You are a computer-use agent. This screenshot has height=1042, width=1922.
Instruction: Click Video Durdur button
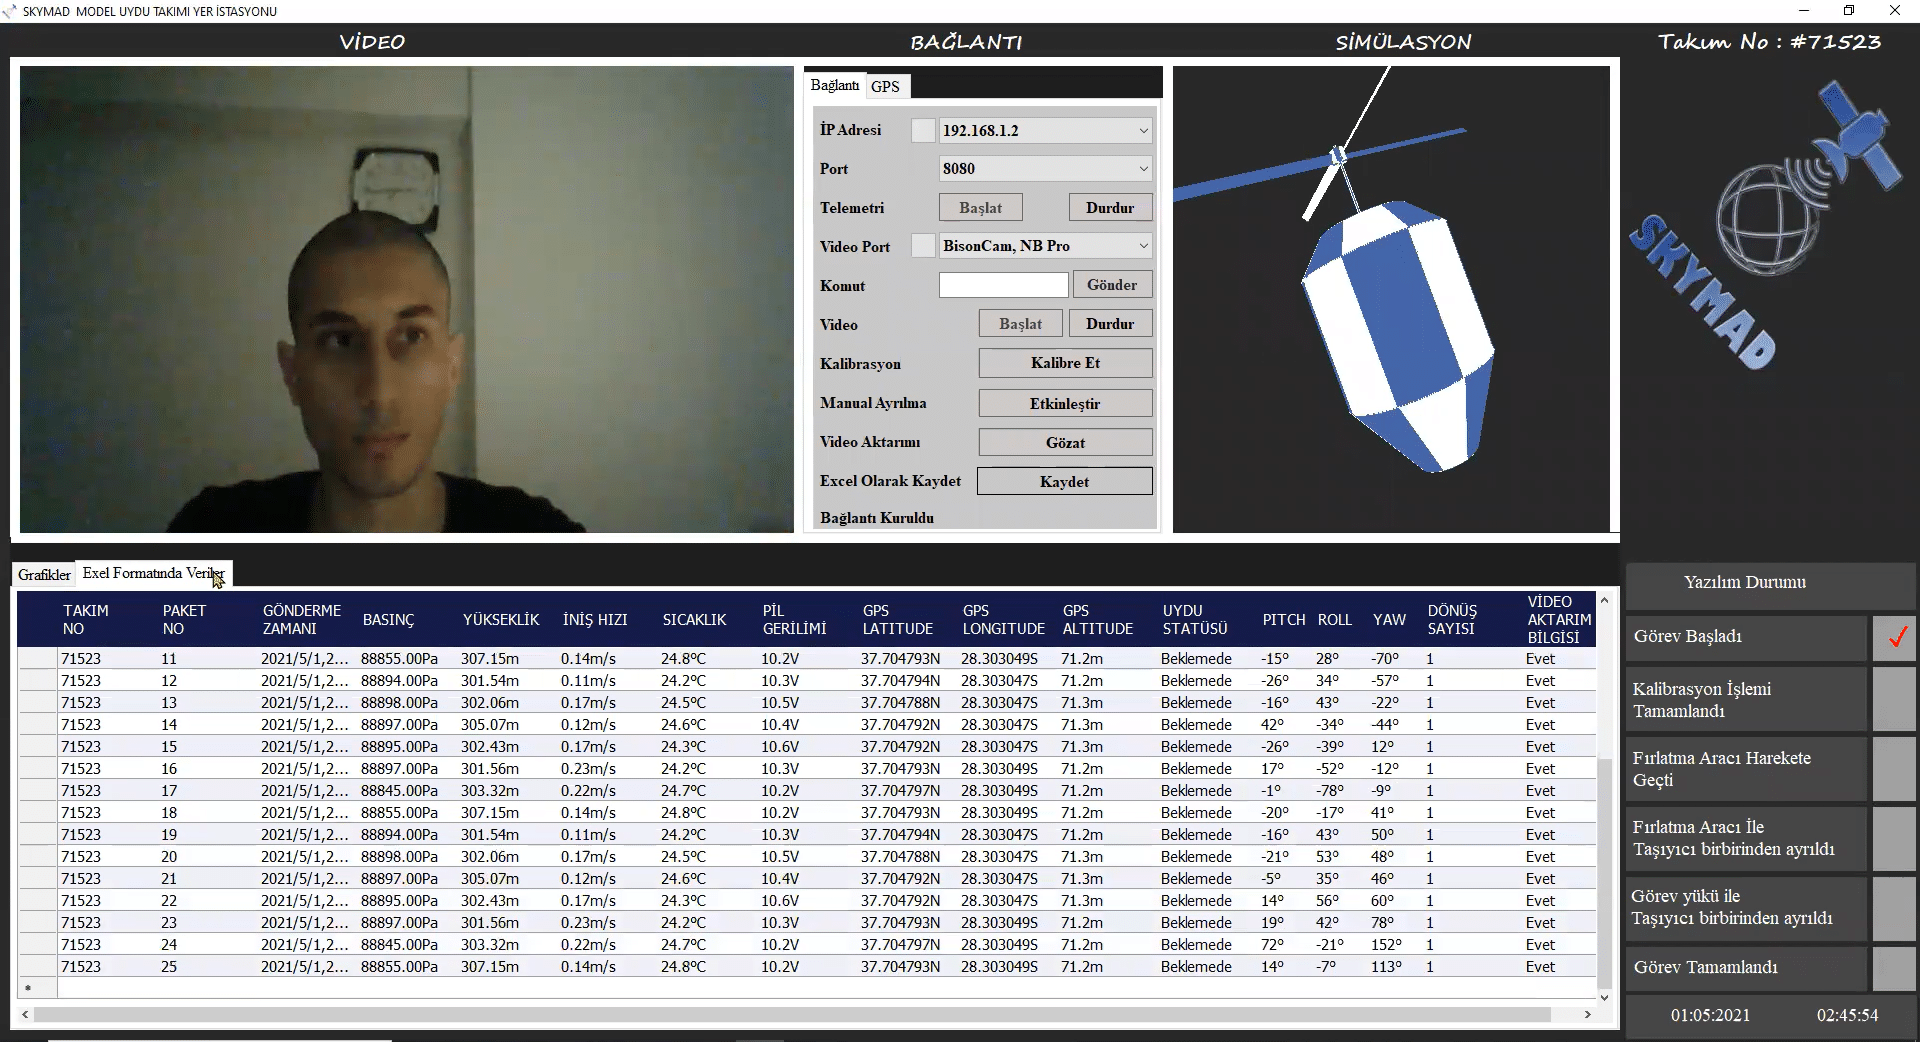(x=1110, y=324)
